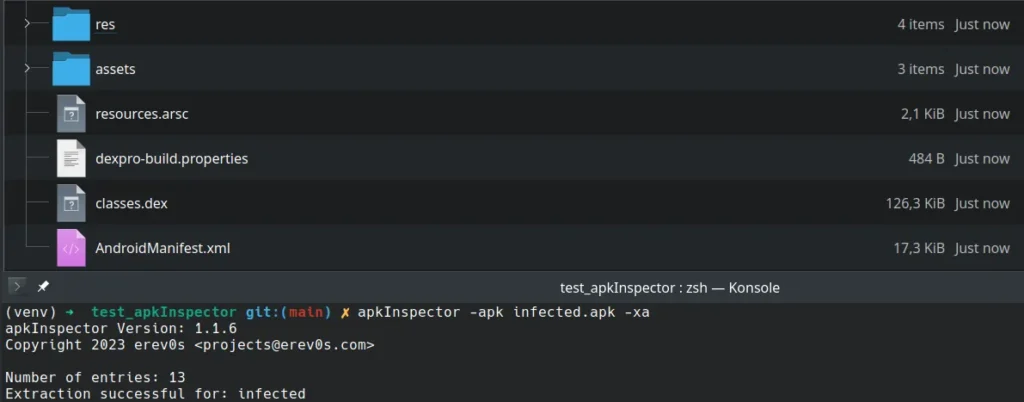The image size is (1024, 402).
Task: Select the AndroidManifest.xml code file icon
Action: pyautogui.click(x=71, y=248)
